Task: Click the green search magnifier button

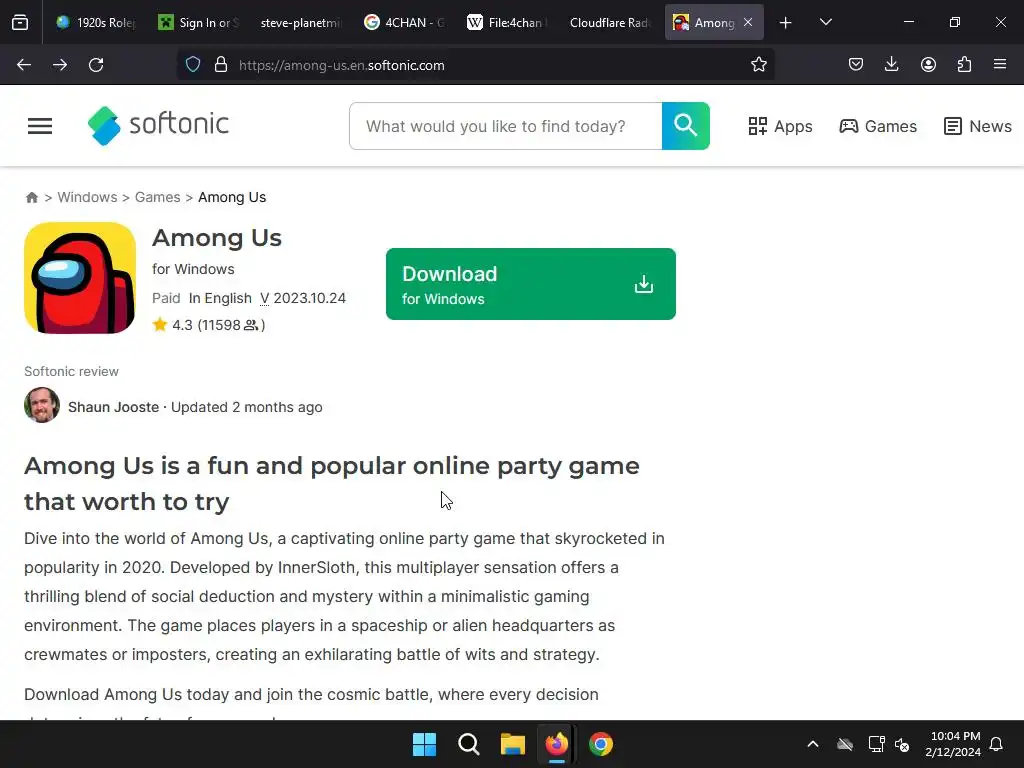Action: (x=686, y=126)
